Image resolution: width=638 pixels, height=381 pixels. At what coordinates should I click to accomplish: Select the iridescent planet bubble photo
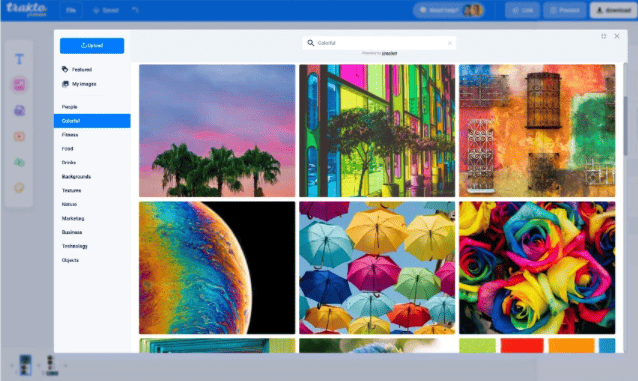point(217,268)
